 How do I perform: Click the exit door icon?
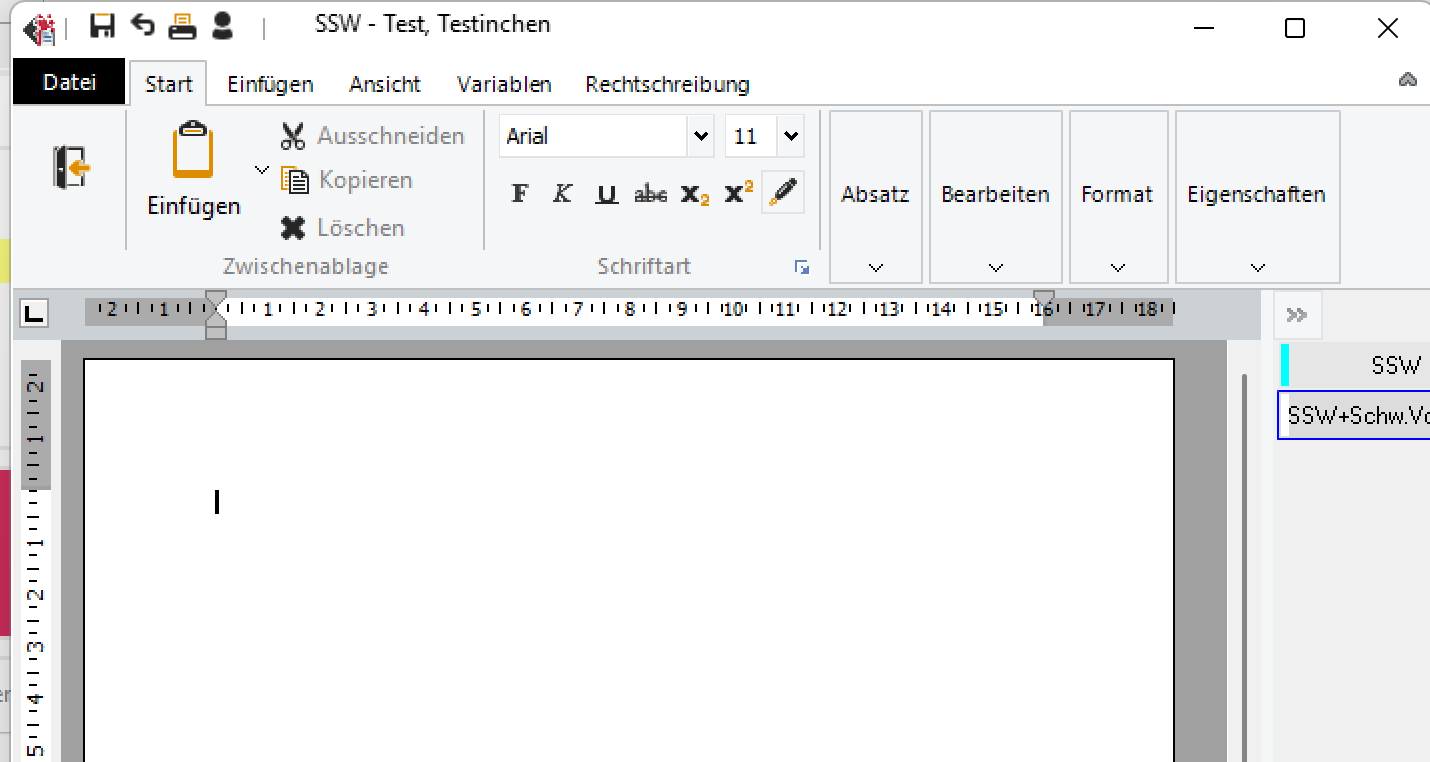point(71,167)
